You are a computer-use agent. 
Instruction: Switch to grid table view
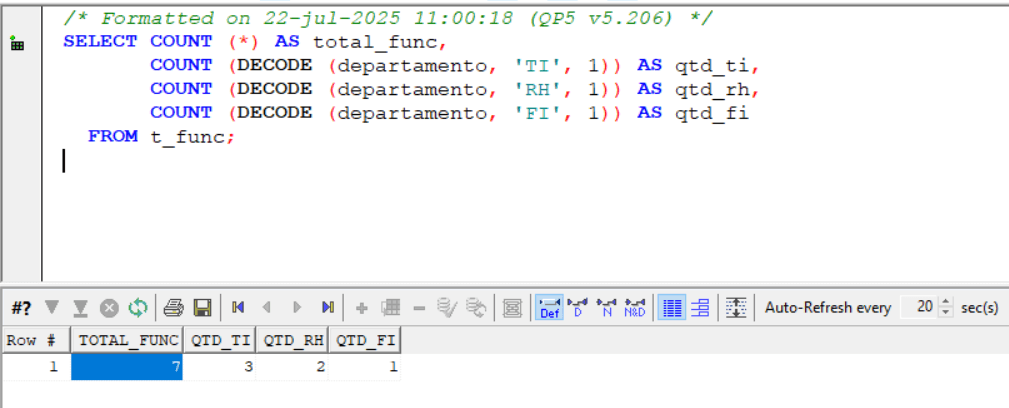[673, 308]
